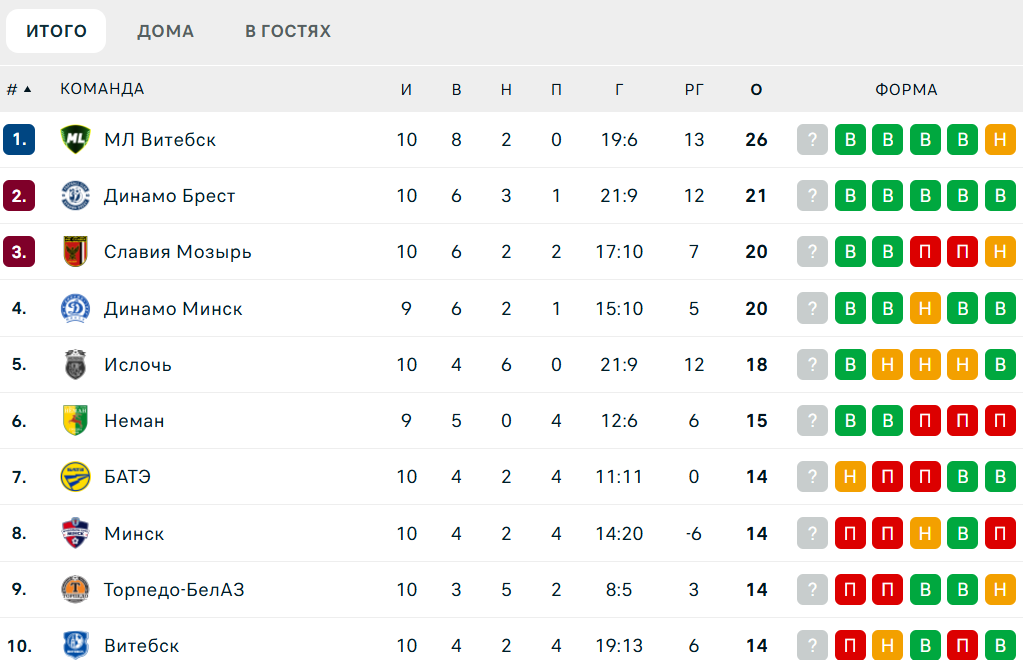Switch to the В ГОСТЯХ tab
Image resolution: width=1023 pixels, height=662 pixels.
288,31
